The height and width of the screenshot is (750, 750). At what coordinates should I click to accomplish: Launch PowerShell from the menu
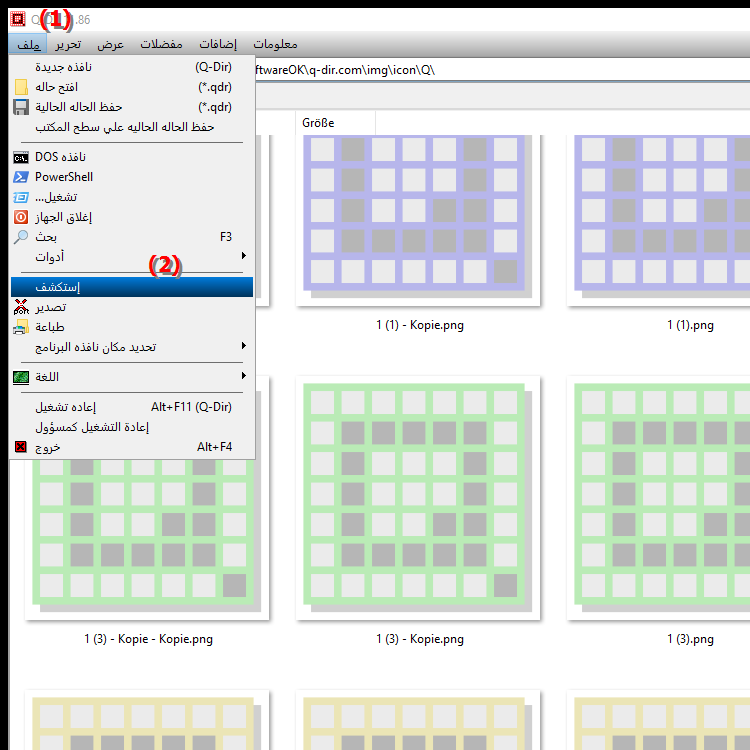click(132, 177)
